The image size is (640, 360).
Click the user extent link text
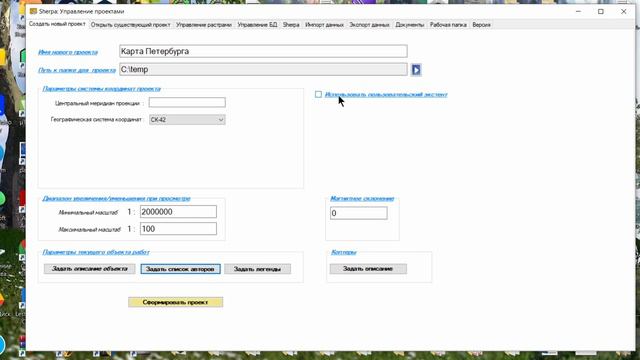[x=386, y=94]
